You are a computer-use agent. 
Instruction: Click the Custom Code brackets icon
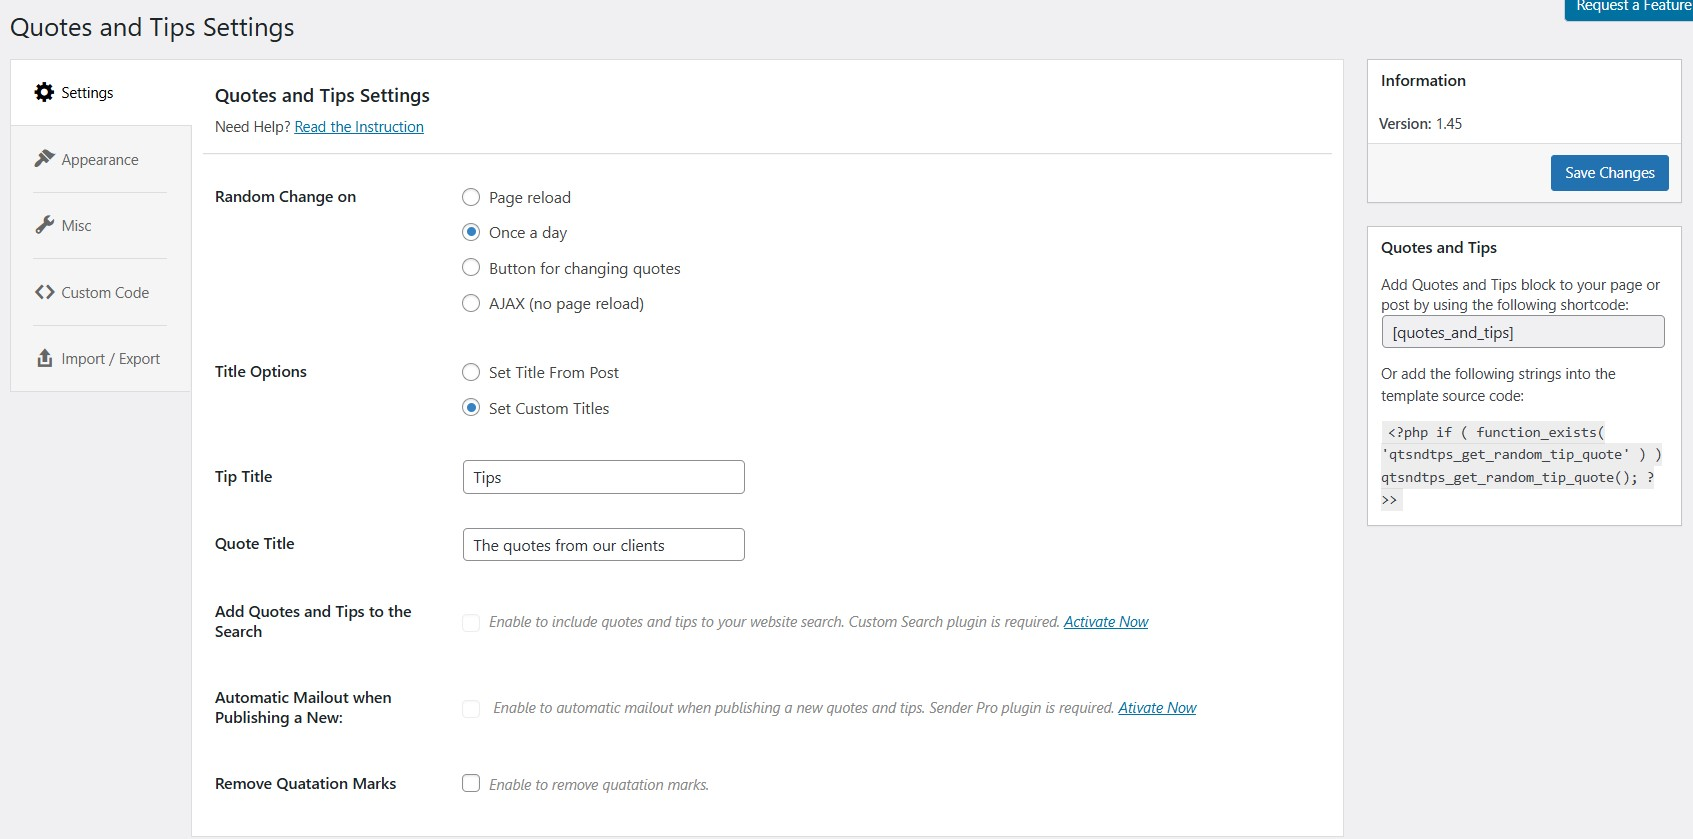[x=44, y=292]
